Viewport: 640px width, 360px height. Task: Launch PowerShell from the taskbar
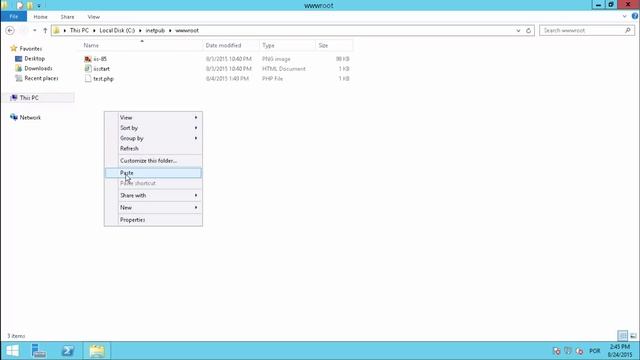pyautogui.click(x=68, y=351)
